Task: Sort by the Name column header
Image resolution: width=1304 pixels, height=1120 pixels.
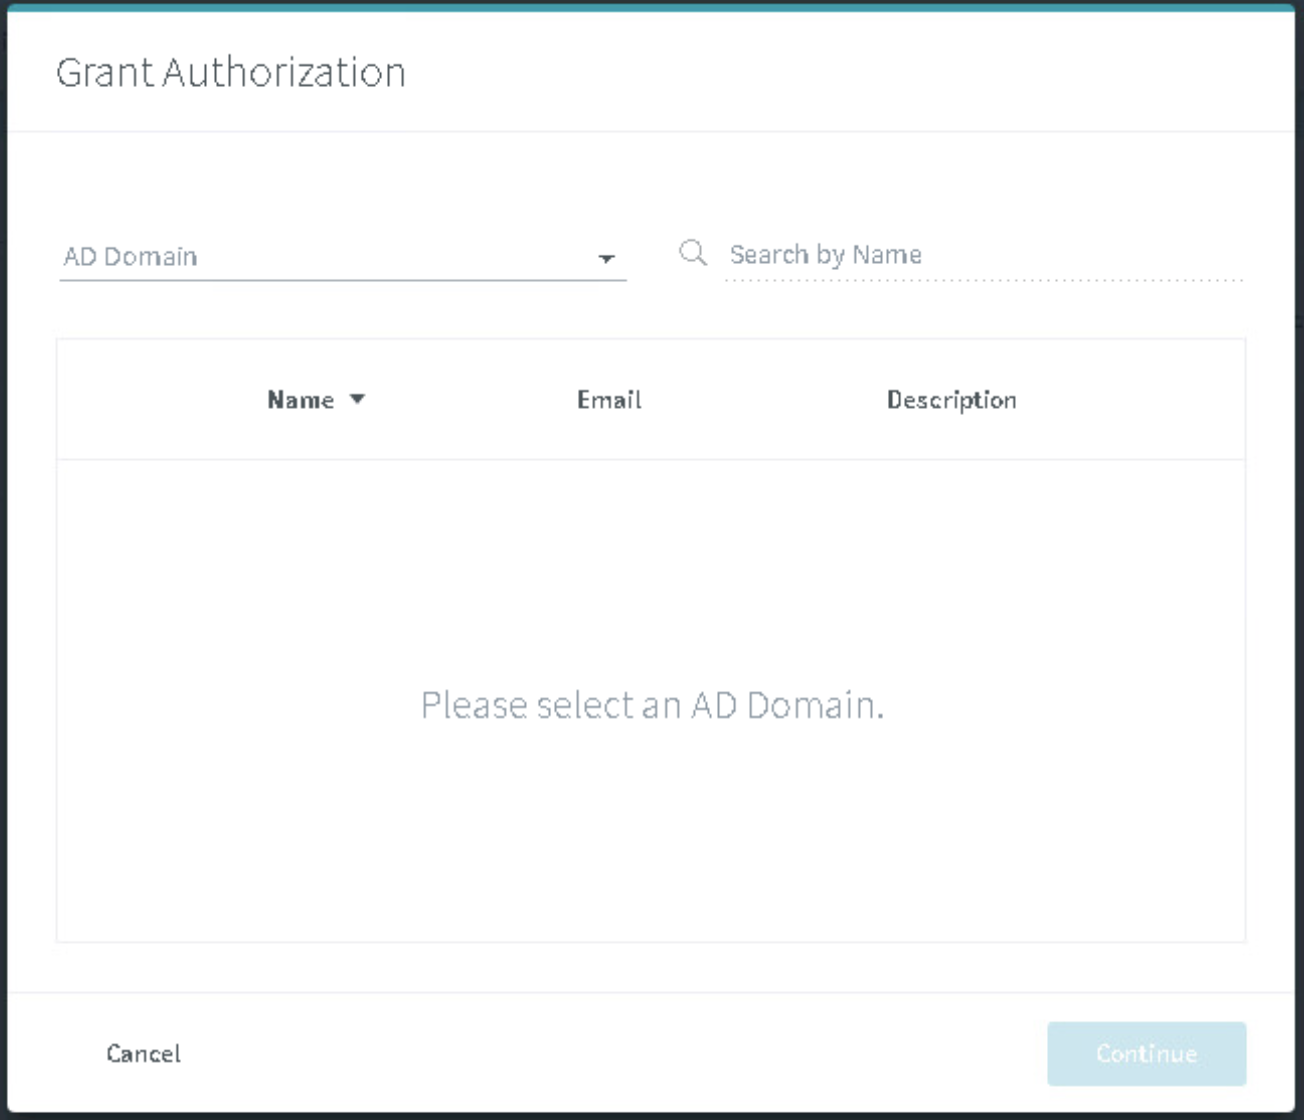Action: [301, 400]
